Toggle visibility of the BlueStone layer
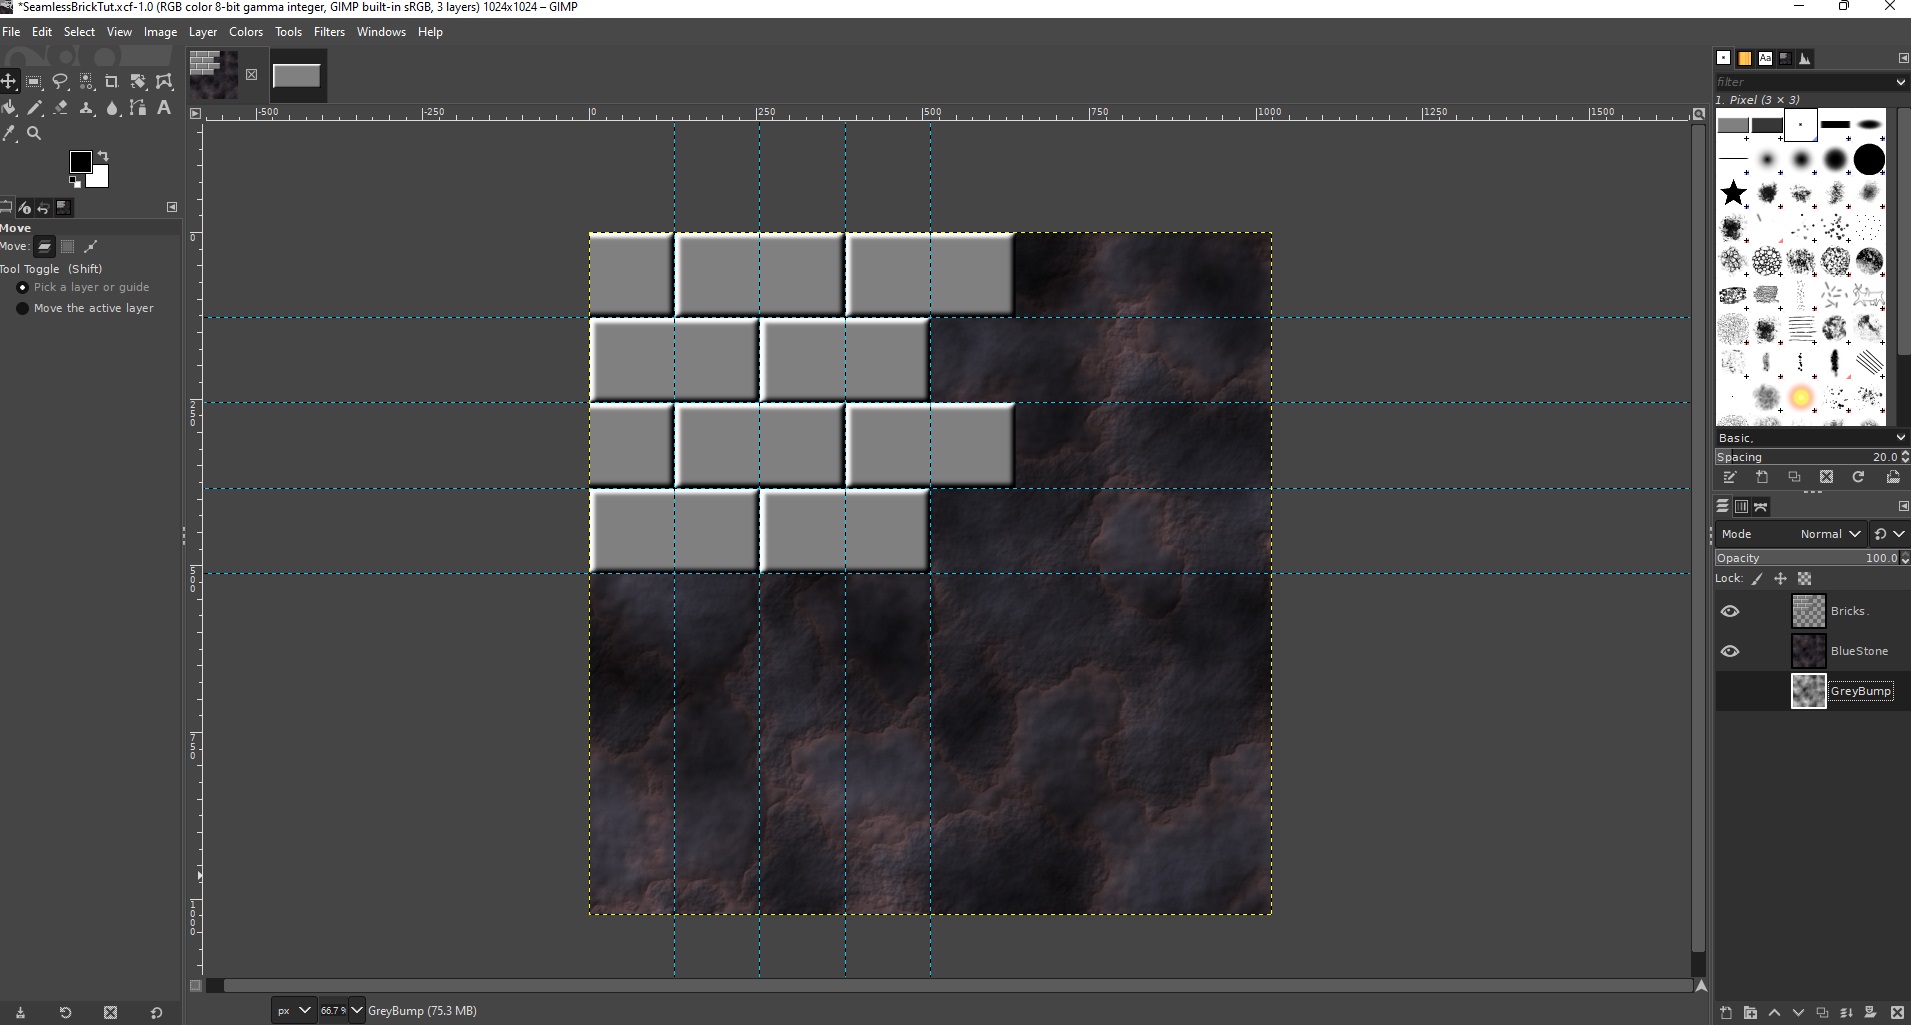1911x1025 pixels. click(1732, 651)
